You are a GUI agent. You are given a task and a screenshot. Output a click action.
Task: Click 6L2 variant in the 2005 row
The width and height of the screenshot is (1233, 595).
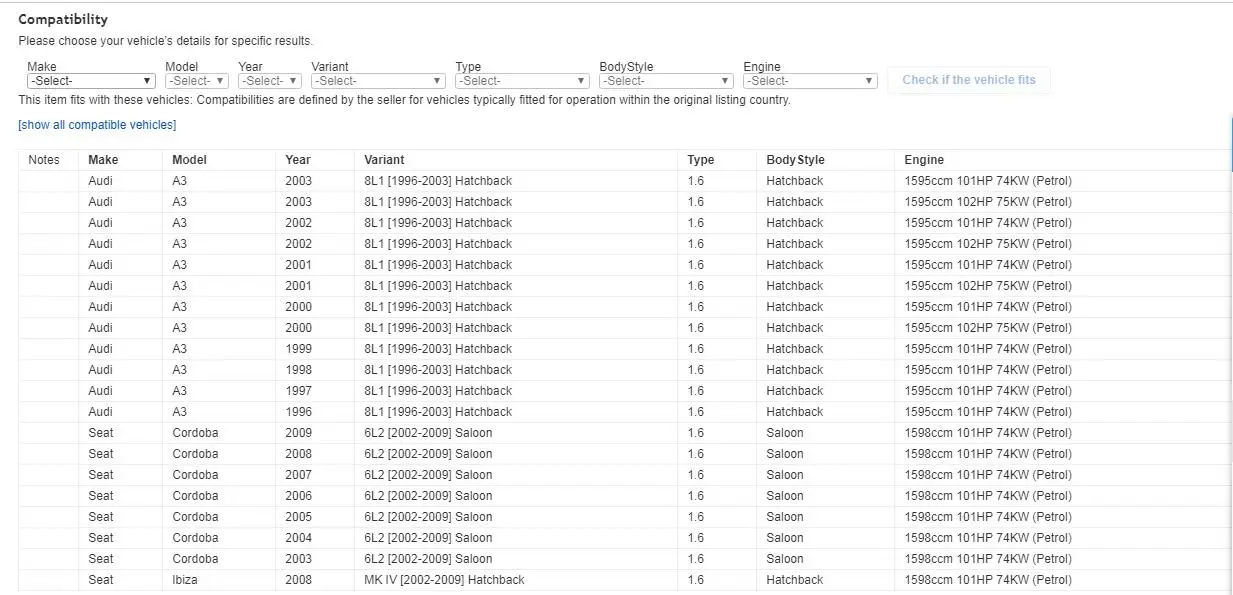(428, 517)
